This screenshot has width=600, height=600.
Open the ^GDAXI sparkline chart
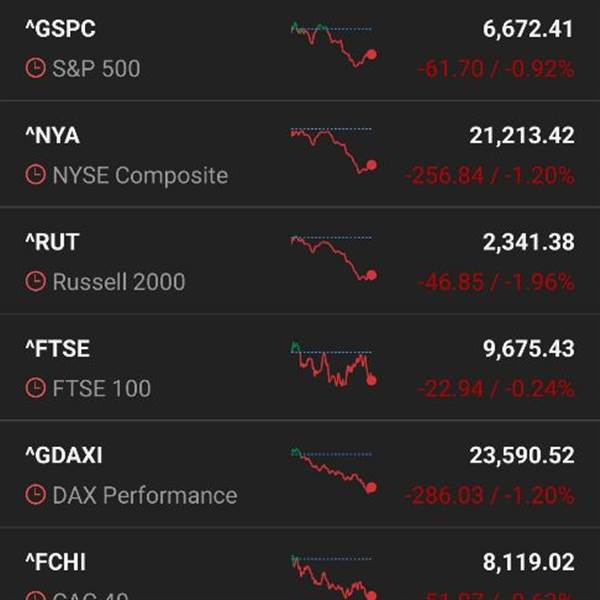(333, 470)
